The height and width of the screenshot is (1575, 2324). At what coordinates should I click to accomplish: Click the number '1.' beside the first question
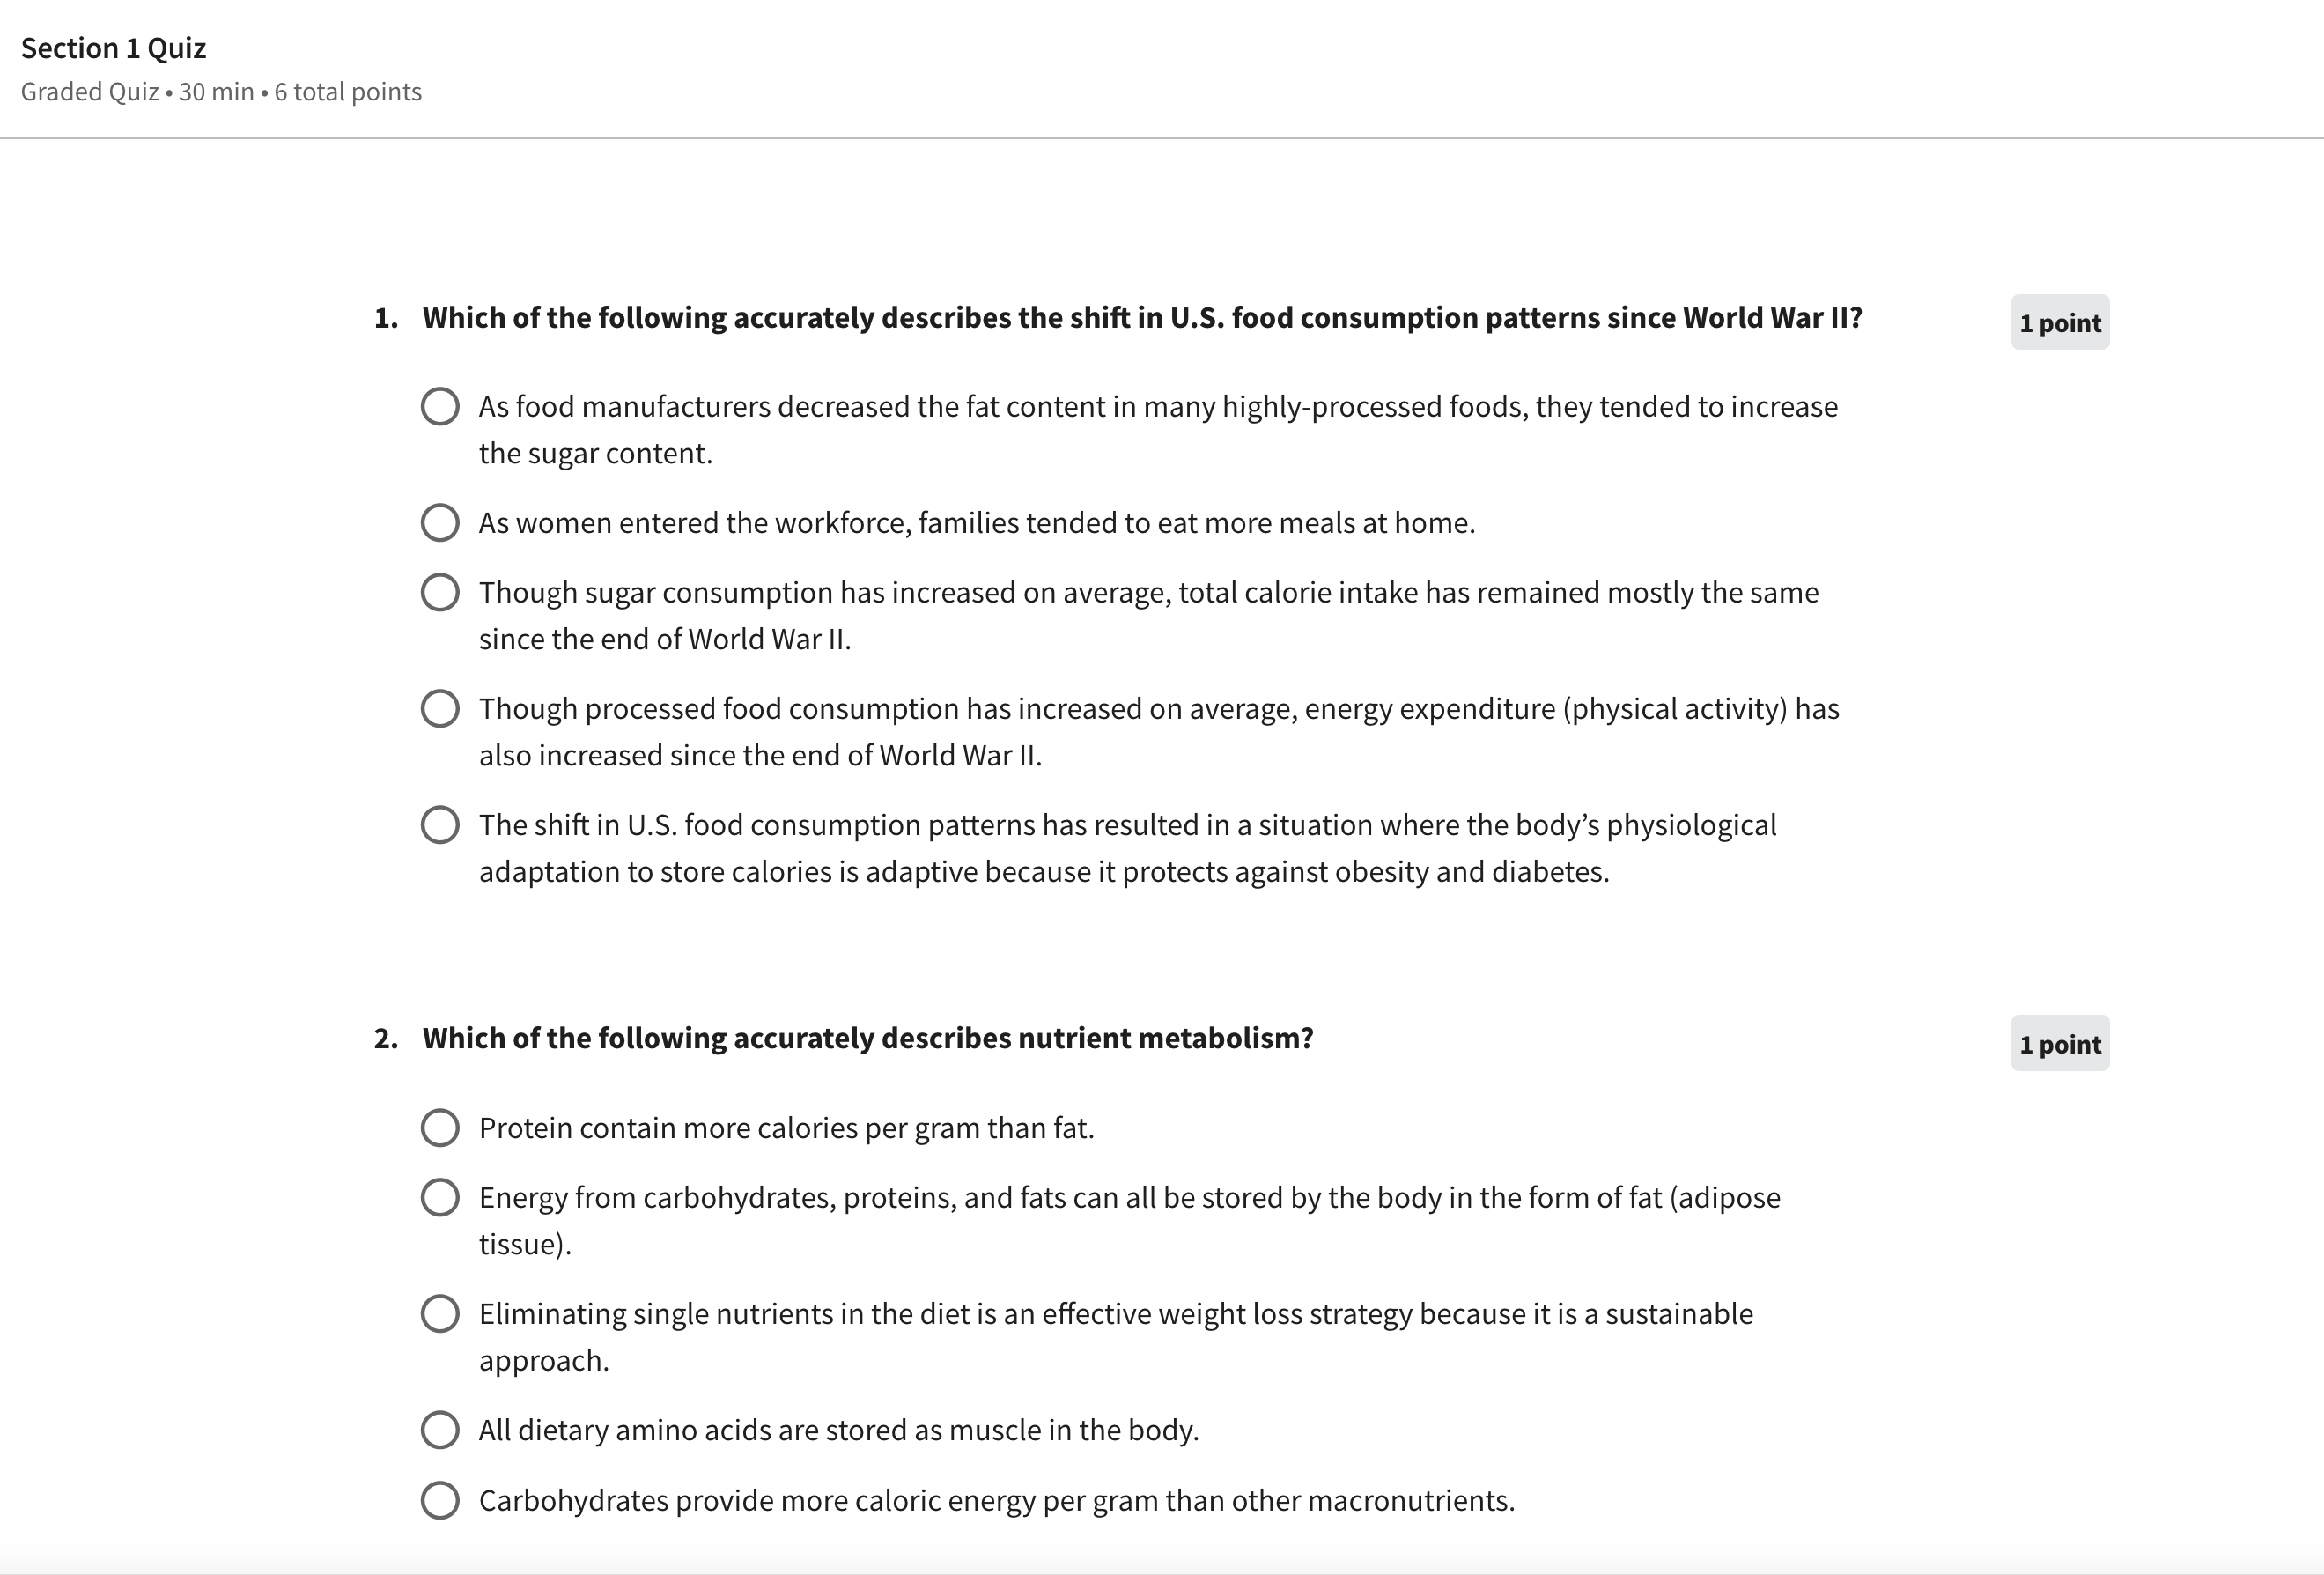[386, 318]
